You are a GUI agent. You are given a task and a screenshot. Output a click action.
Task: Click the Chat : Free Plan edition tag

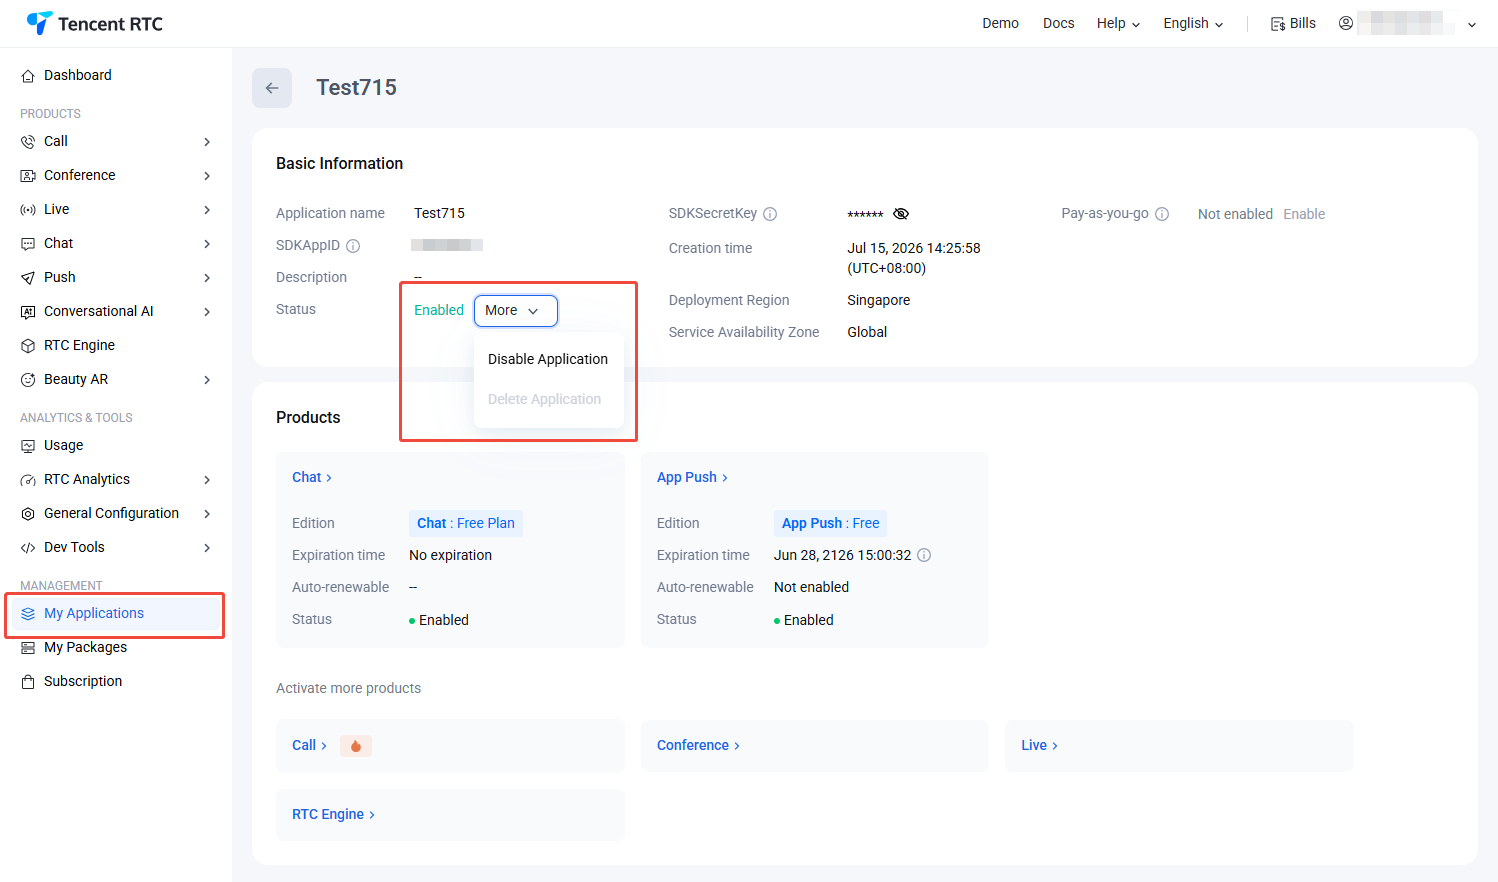[466, 523]
